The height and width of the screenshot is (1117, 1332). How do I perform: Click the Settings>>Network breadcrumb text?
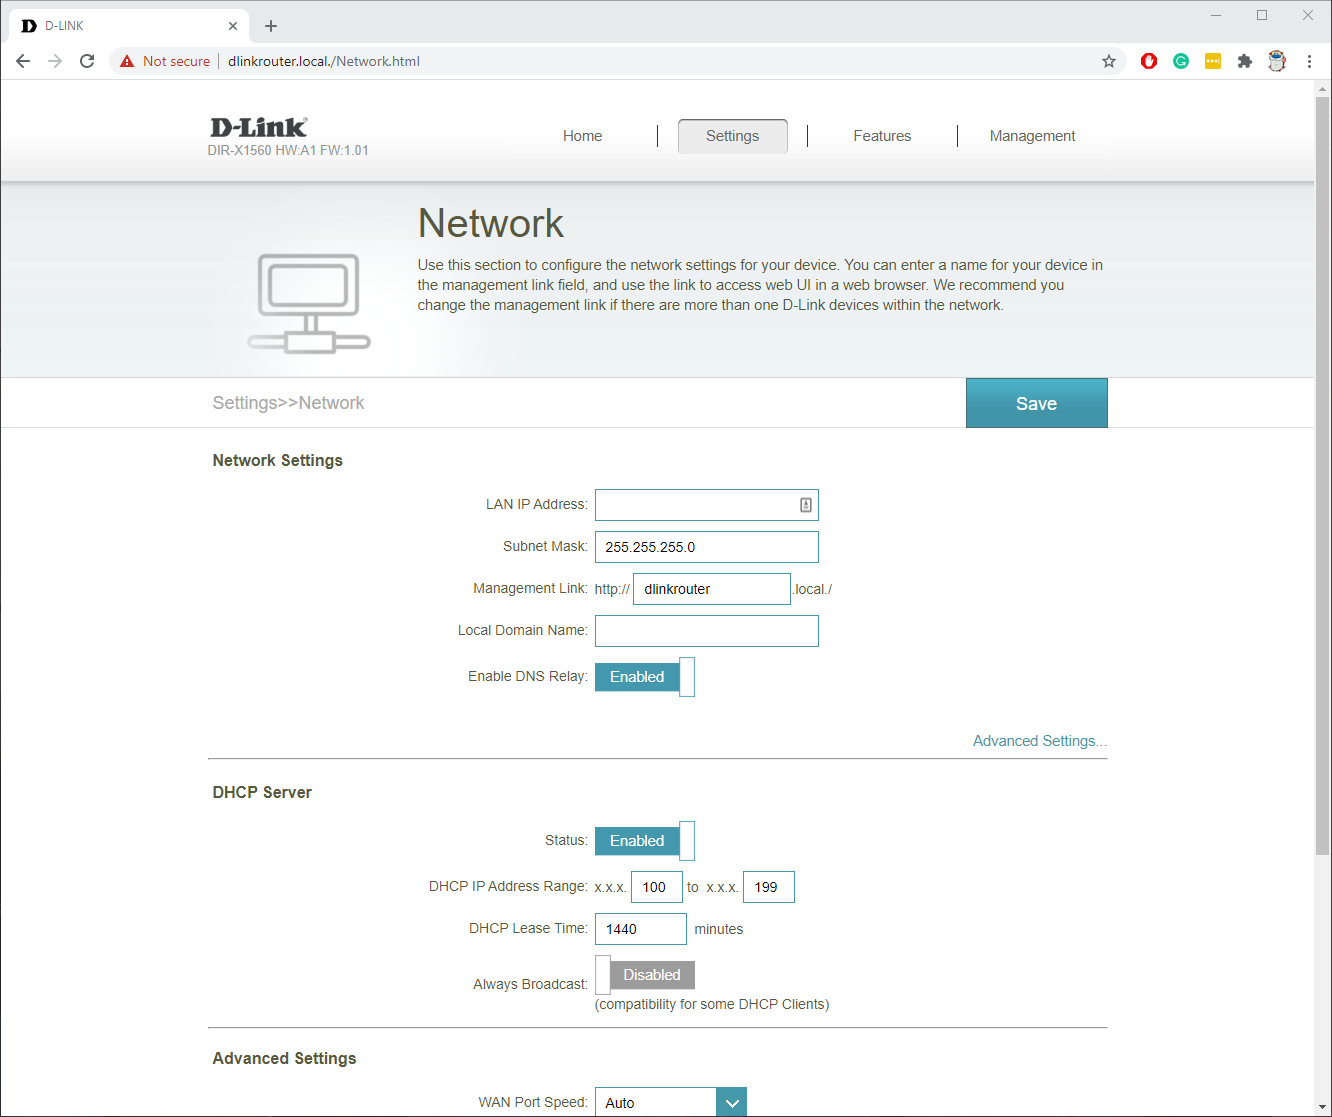coord(288,403)
